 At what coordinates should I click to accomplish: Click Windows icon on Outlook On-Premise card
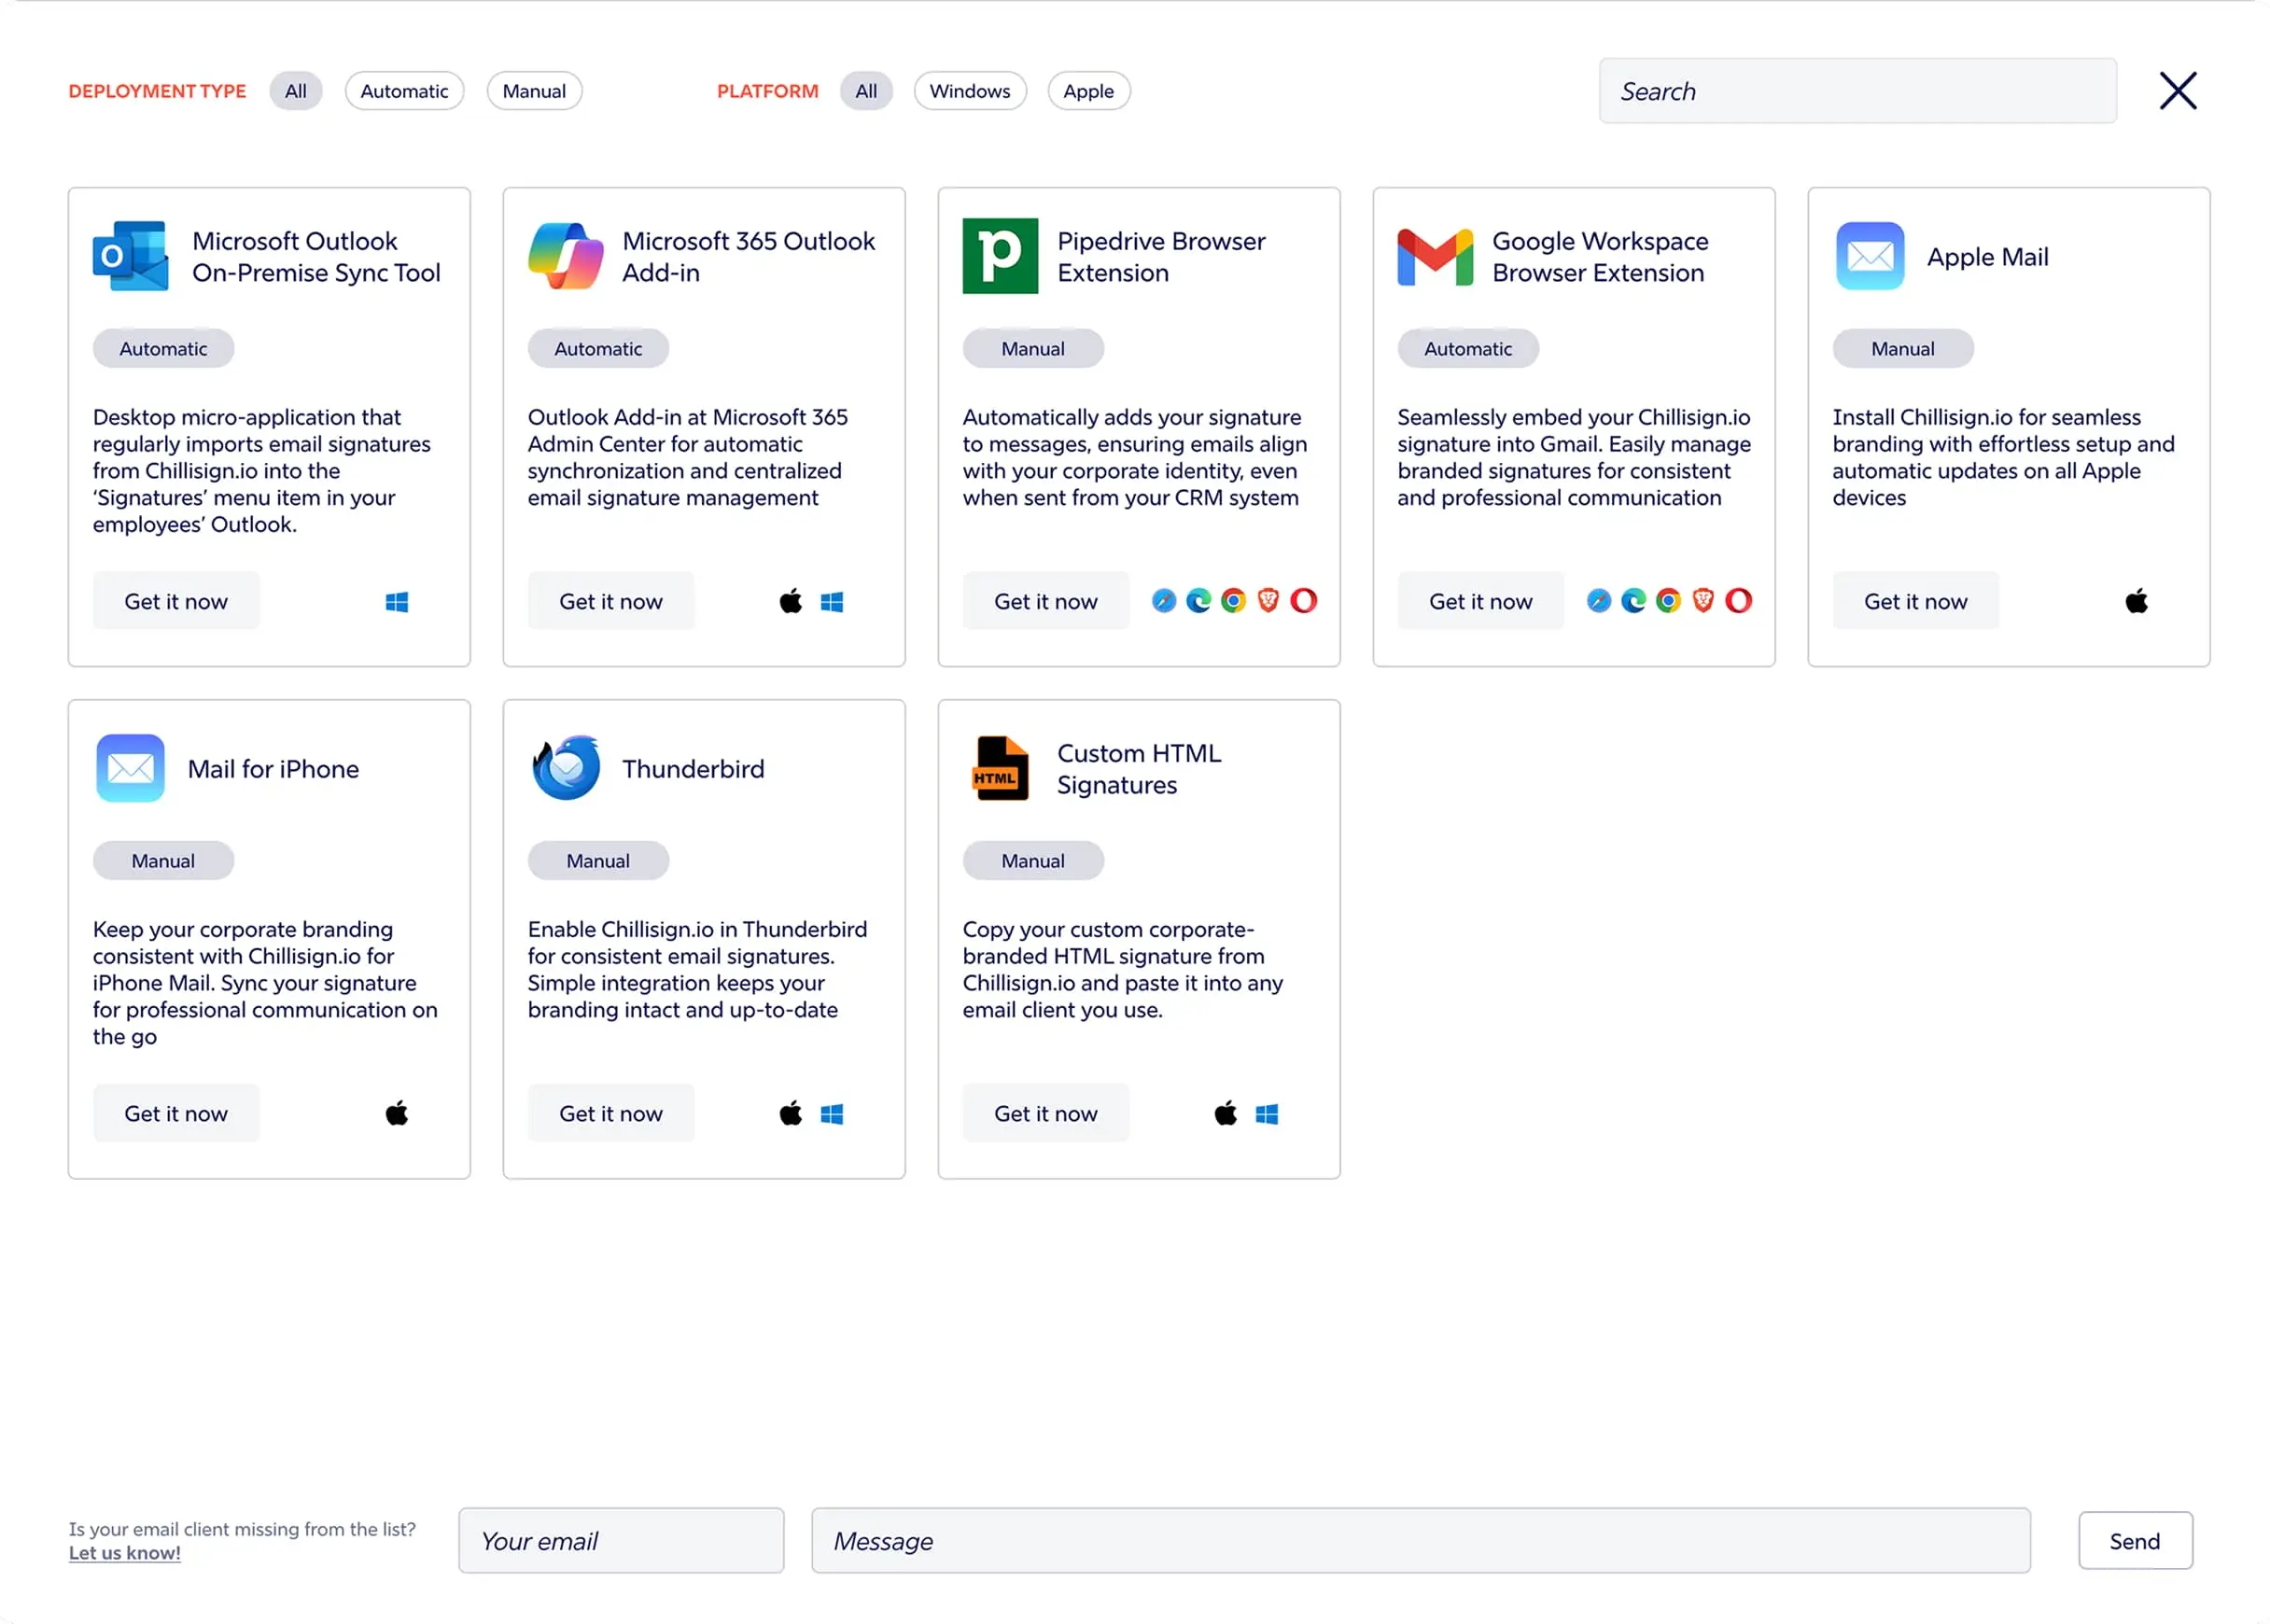[397, 601]
